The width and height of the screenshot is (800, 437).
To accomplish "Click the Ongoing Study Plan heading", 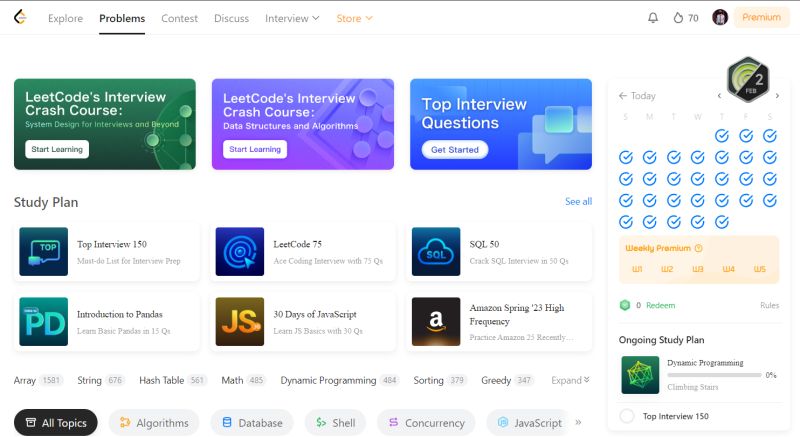I will [x=661, y=340].
